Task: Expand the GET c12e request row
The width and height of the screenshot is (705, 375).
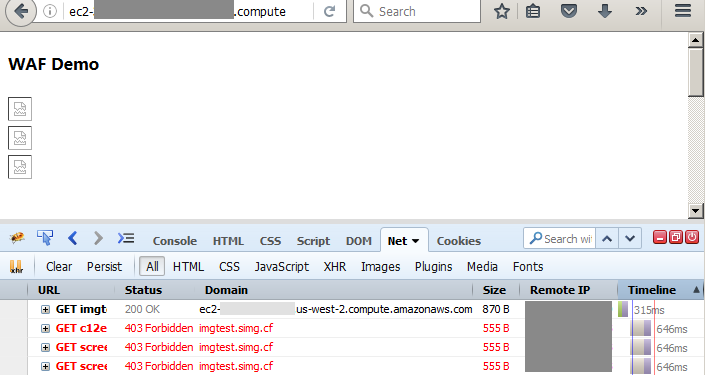Action: point(45,328)
